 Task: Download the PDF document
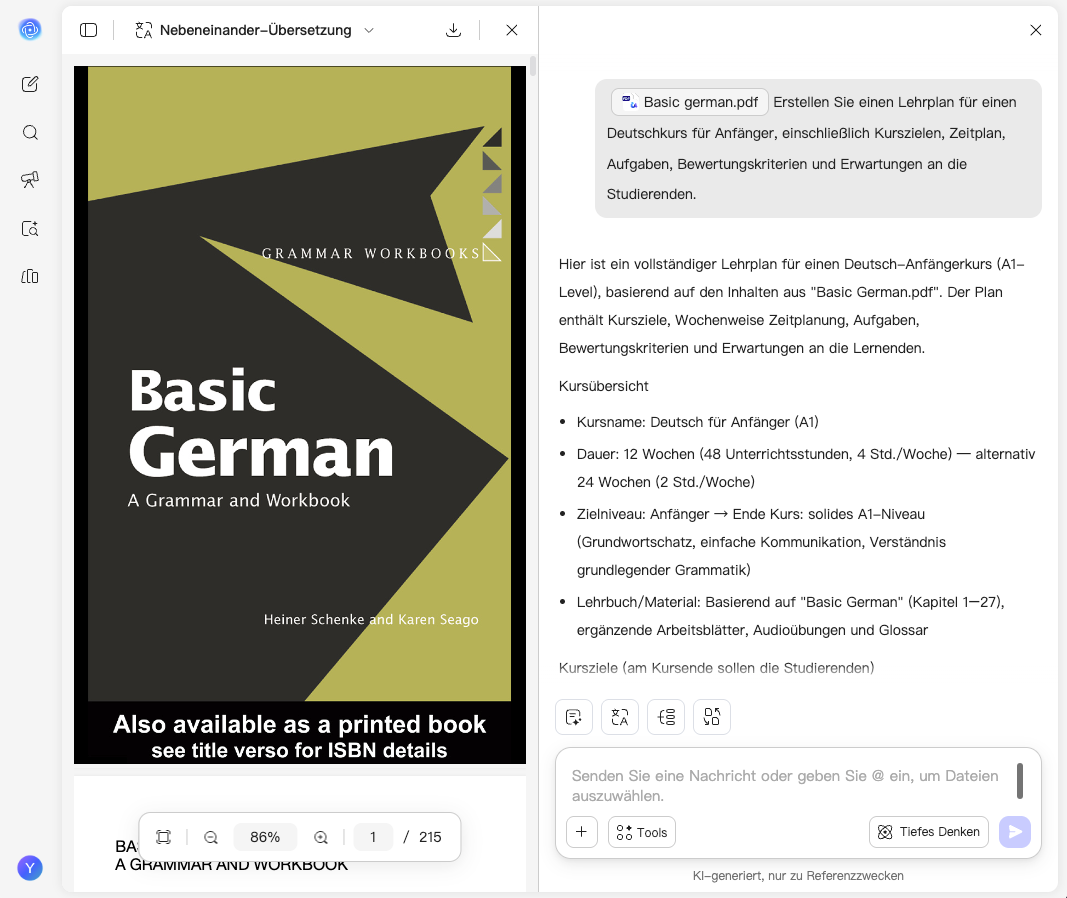[453, 30]
